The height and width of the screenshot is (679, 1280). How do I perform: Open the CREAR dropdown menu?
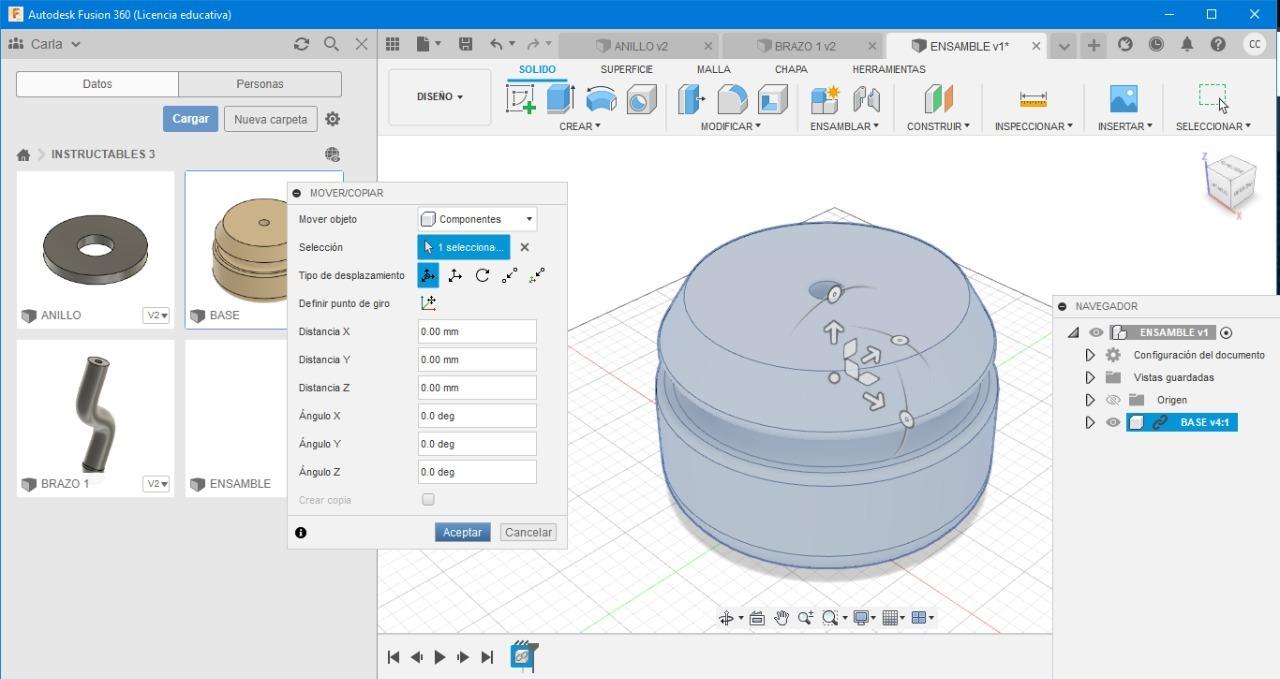coord(580,126)
